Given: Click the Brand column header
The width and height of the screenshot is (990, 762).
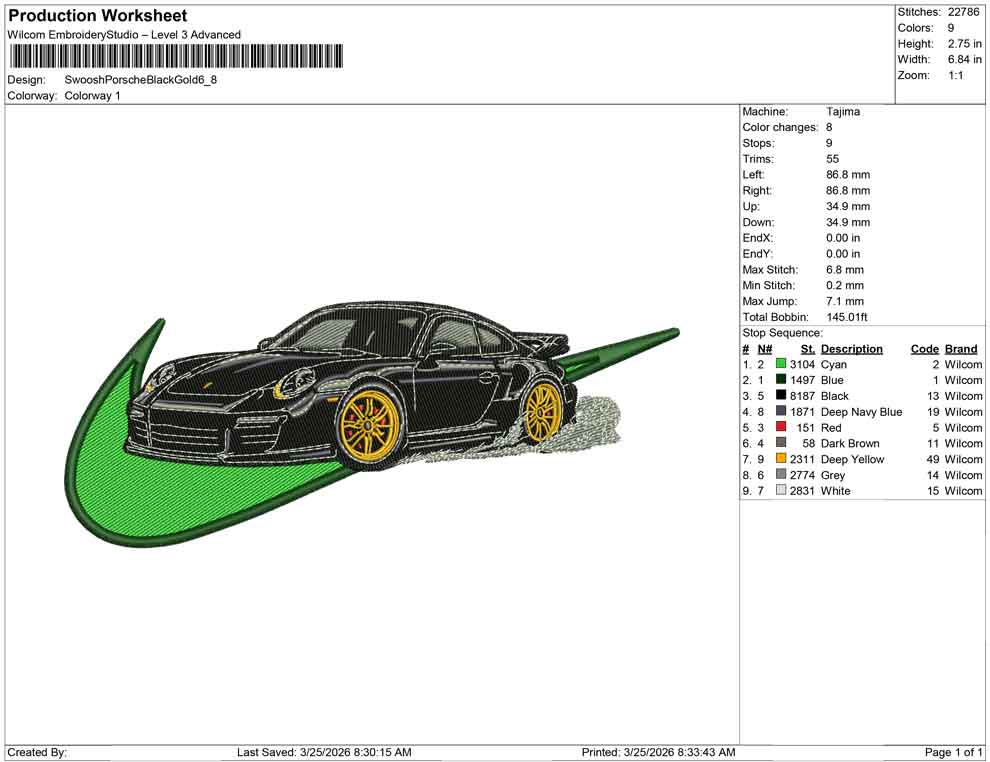Looking at the screenshot, I should (960, 348).
